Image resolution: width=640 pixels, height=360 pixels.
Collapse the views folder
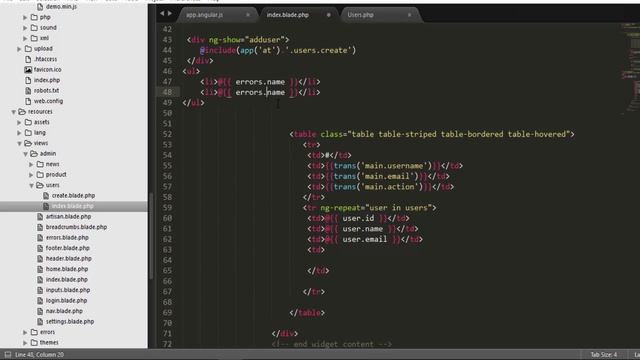pyautogui.click(x=19, y=144)
